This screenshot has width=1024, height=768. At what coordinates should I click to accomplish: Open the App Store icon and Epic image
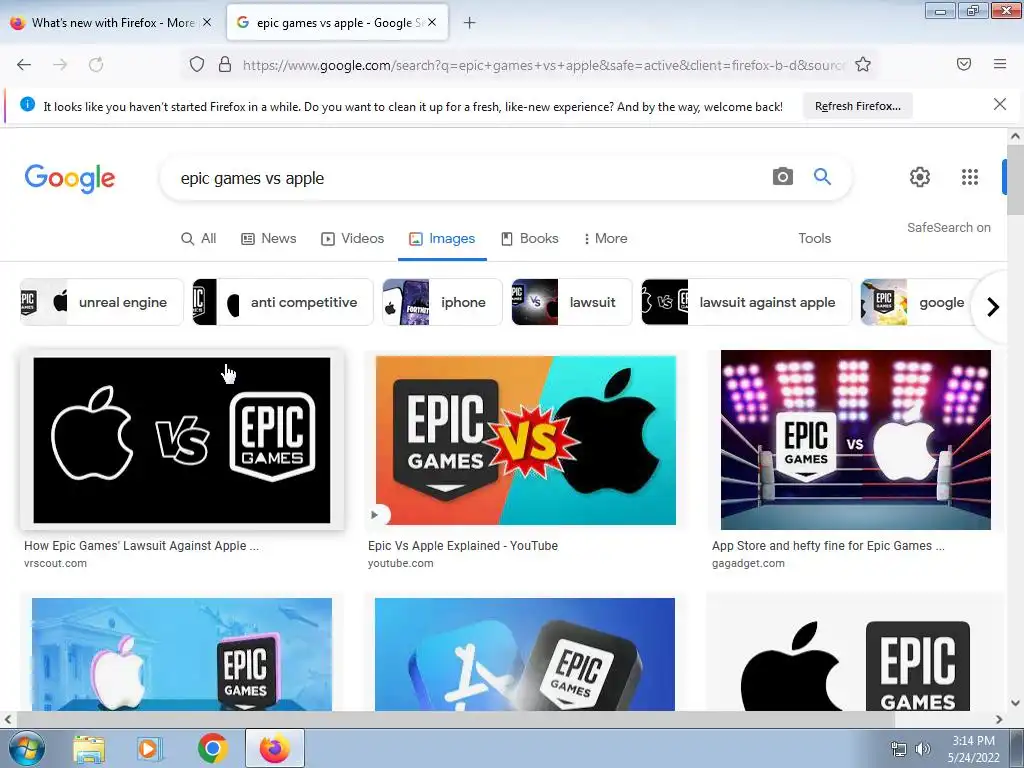pos(524,654)
